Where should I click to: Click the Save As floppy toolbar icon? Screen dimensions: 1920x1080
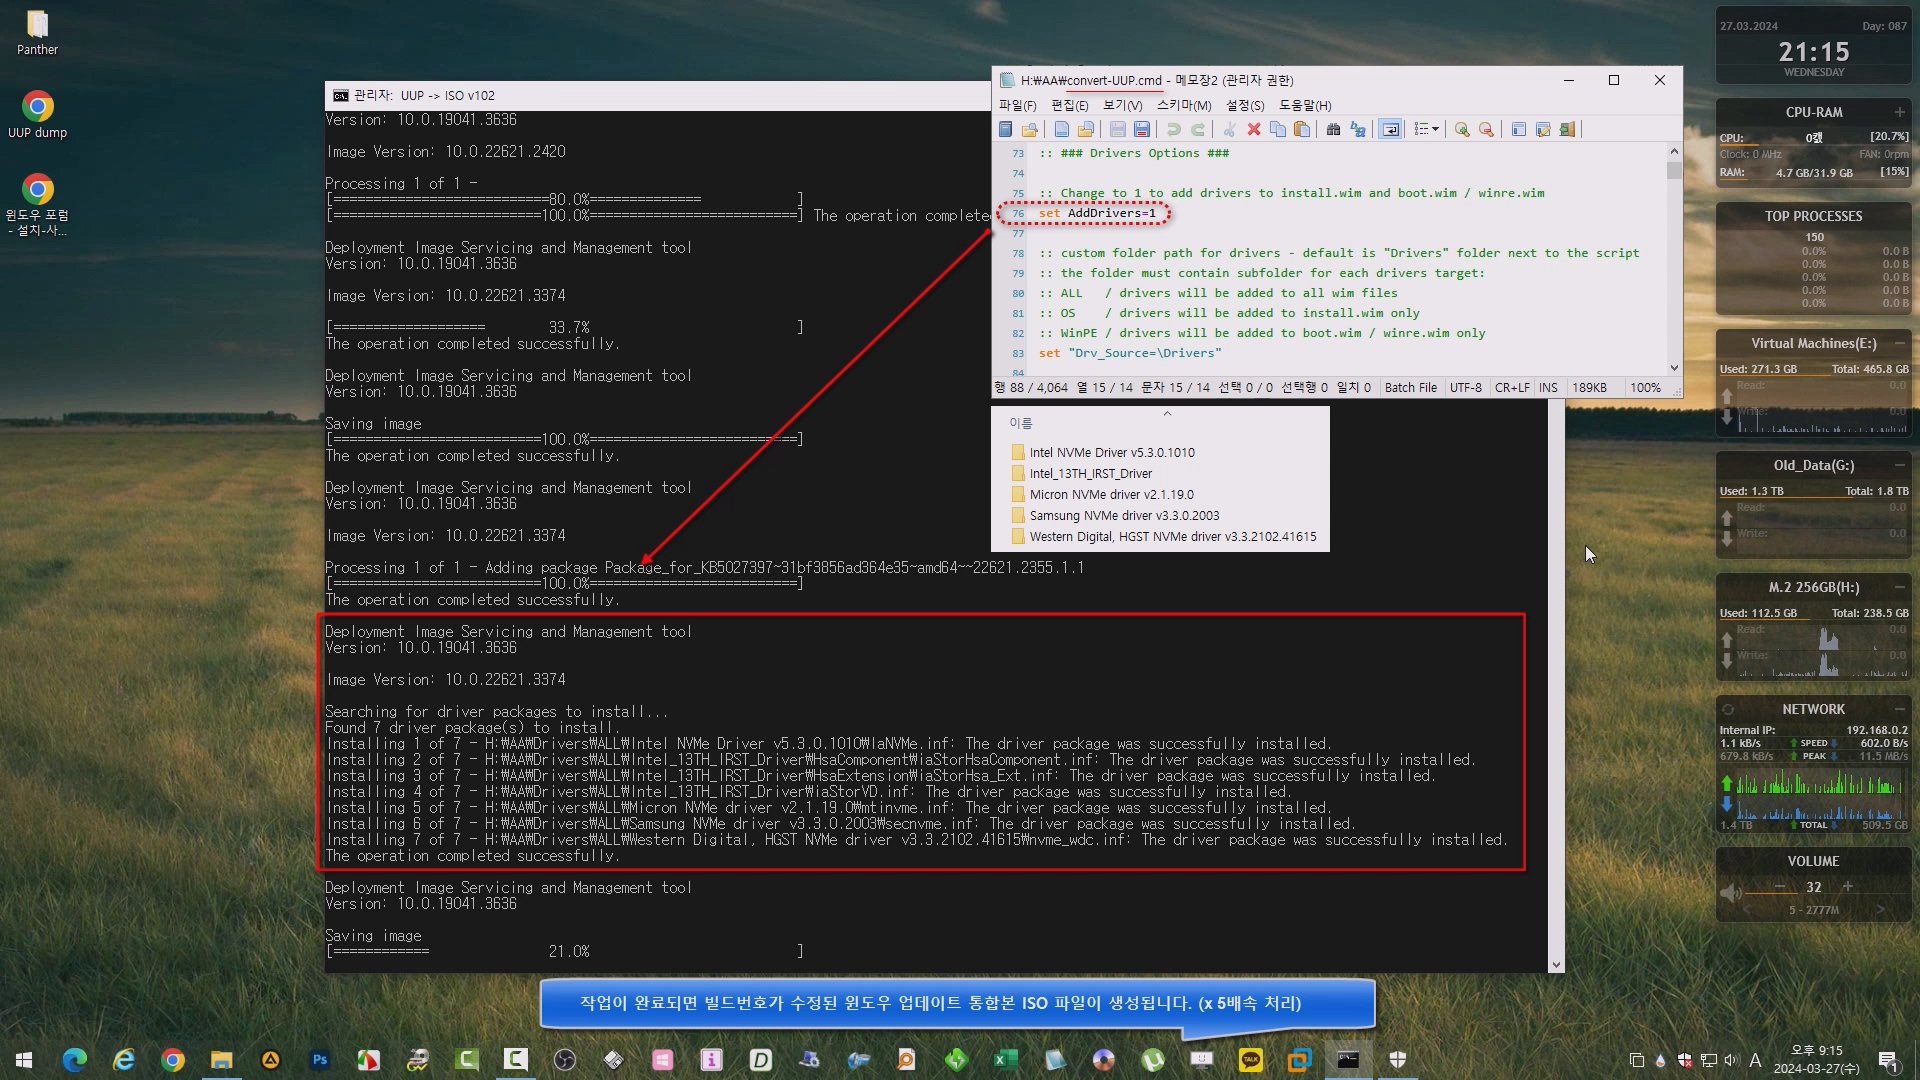tap(1142, 129)
